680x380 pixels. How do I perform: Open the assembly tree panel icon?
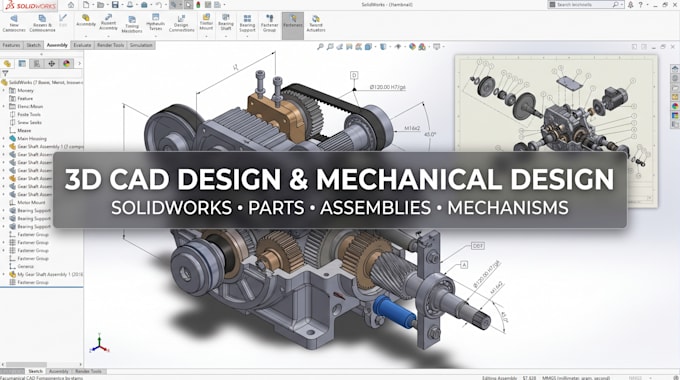(7, 64)
